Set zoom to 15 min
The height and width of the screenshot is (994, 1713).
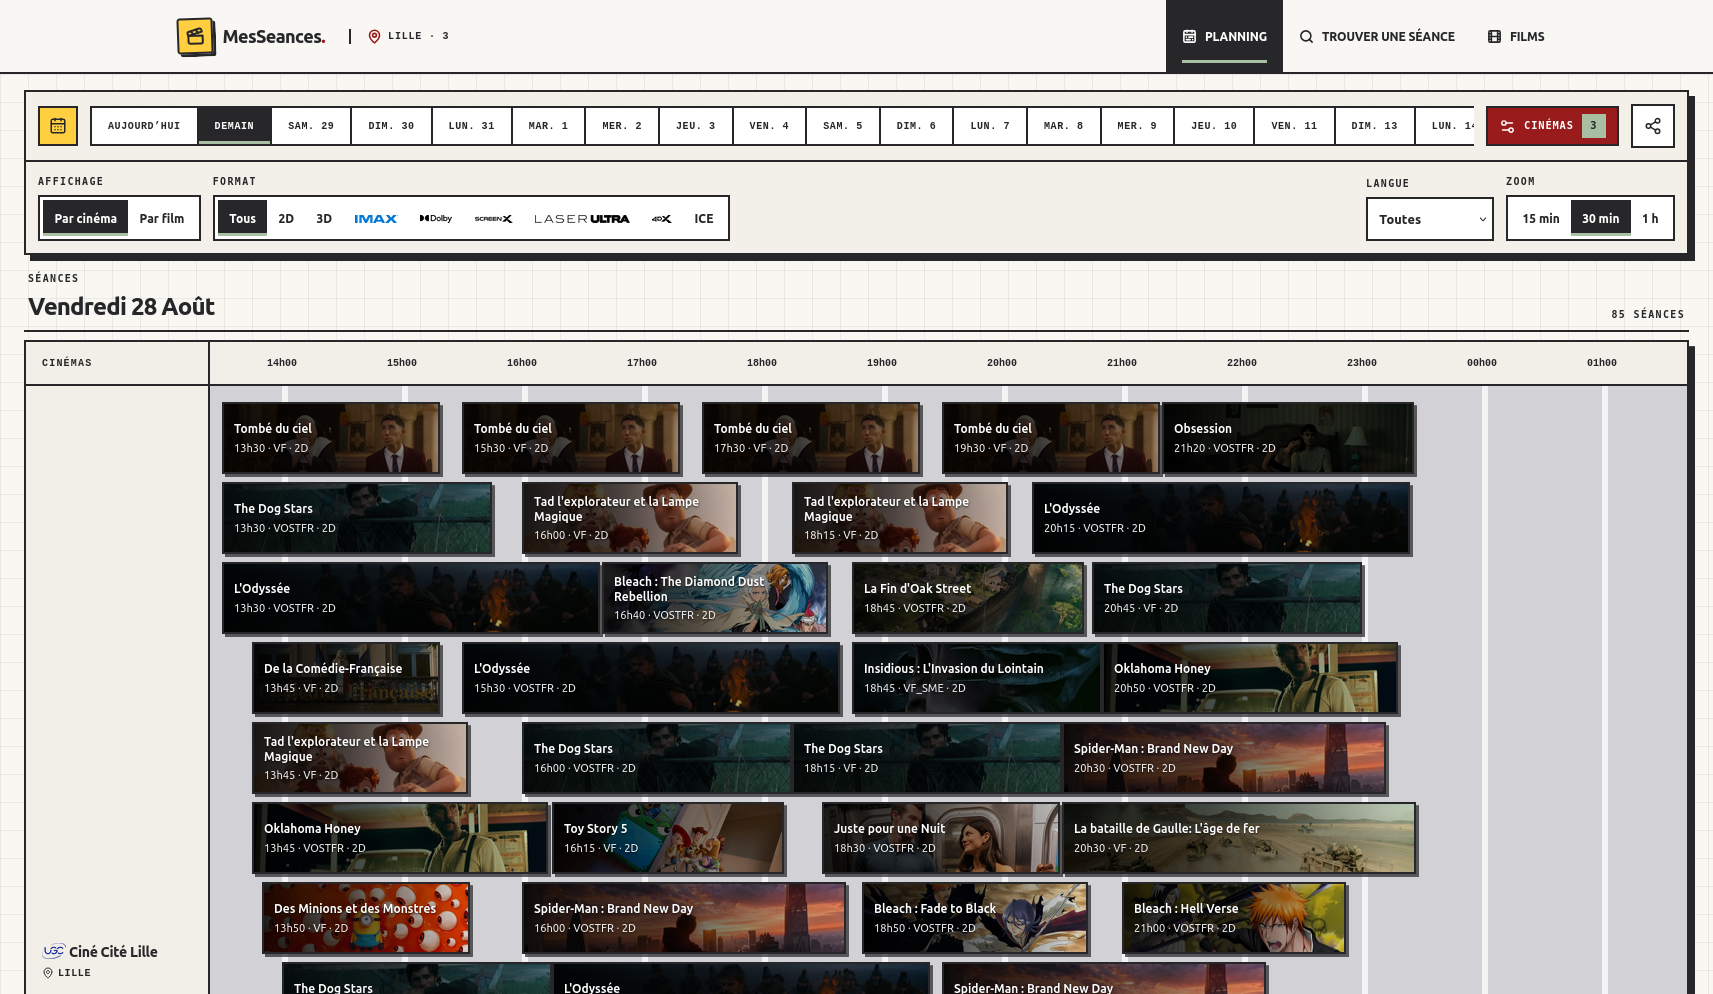1541,218
